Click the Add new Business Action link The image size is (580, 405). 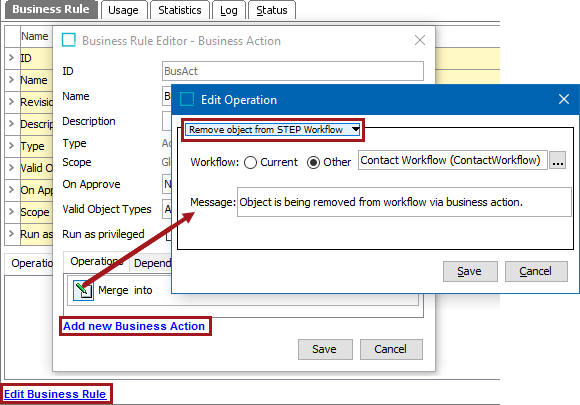[134, 326]
